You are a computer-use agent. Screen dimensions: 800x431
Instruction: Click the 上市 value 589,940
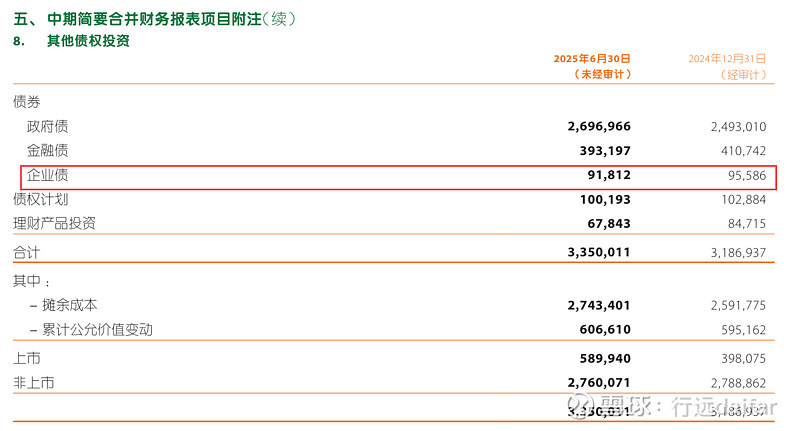605,359
